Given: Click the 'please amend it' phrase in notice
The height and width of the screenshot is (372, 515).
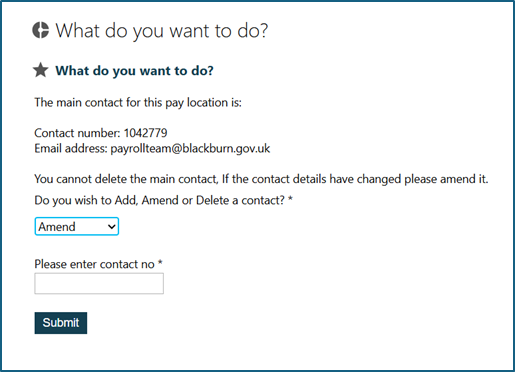Looking at the screenshot, I should point(446,179).
